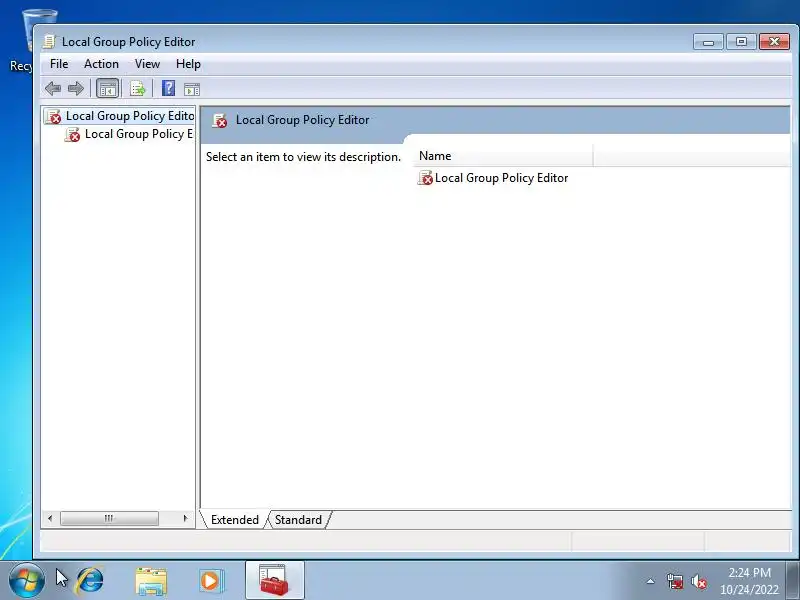Viewport: 800px width, 600px height.
Task: Toggle the Show/Hide Action Pane icon
Action: pos(192,89)
